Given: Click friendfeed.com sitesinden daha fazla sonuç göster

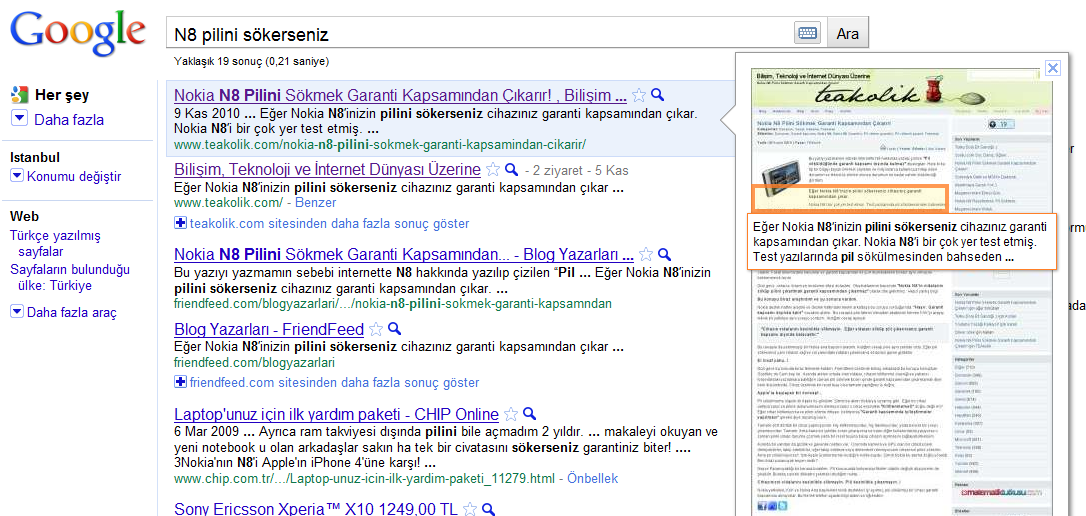Looking at the screenshot, I should pyautogui.click(x=335, y=382).
